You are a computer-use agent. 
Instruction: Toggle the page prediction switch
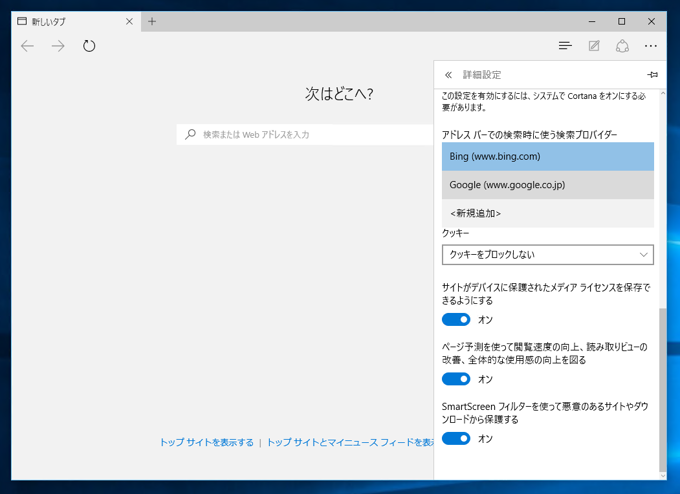click(x=456, y=379)
